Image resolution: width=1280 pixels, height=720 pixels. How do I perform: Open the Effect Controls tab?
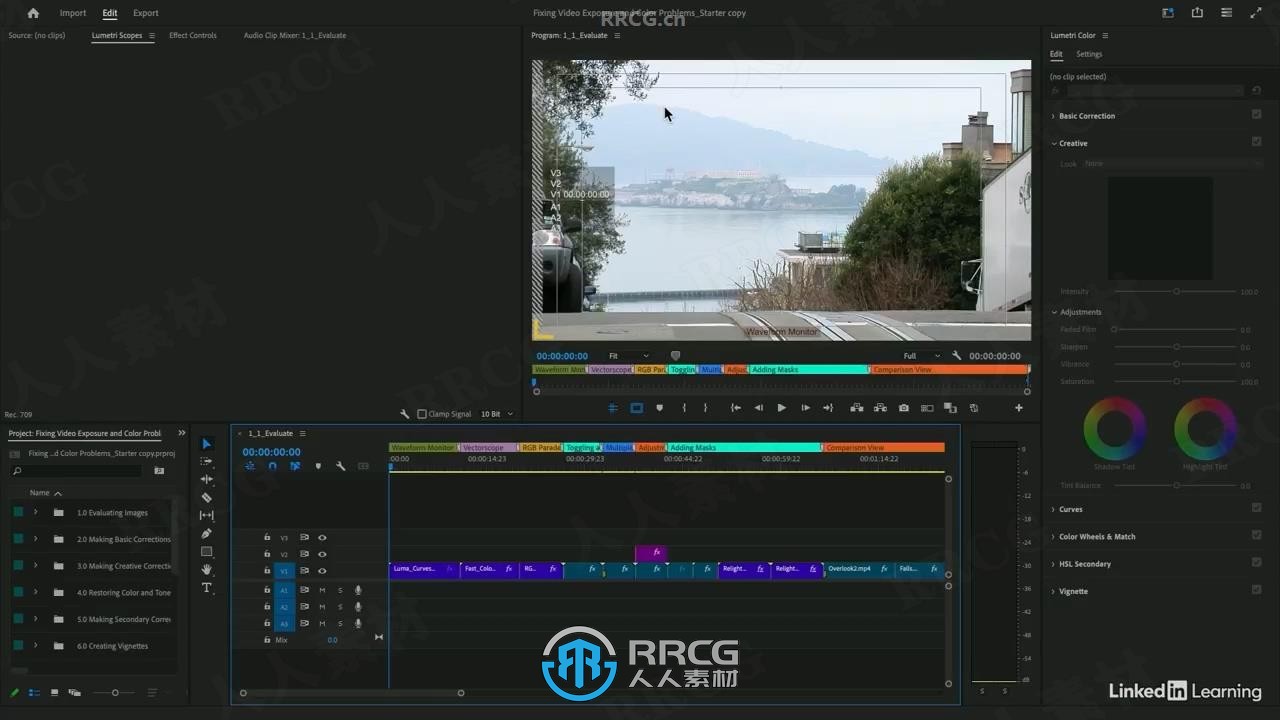click(193, 35)
